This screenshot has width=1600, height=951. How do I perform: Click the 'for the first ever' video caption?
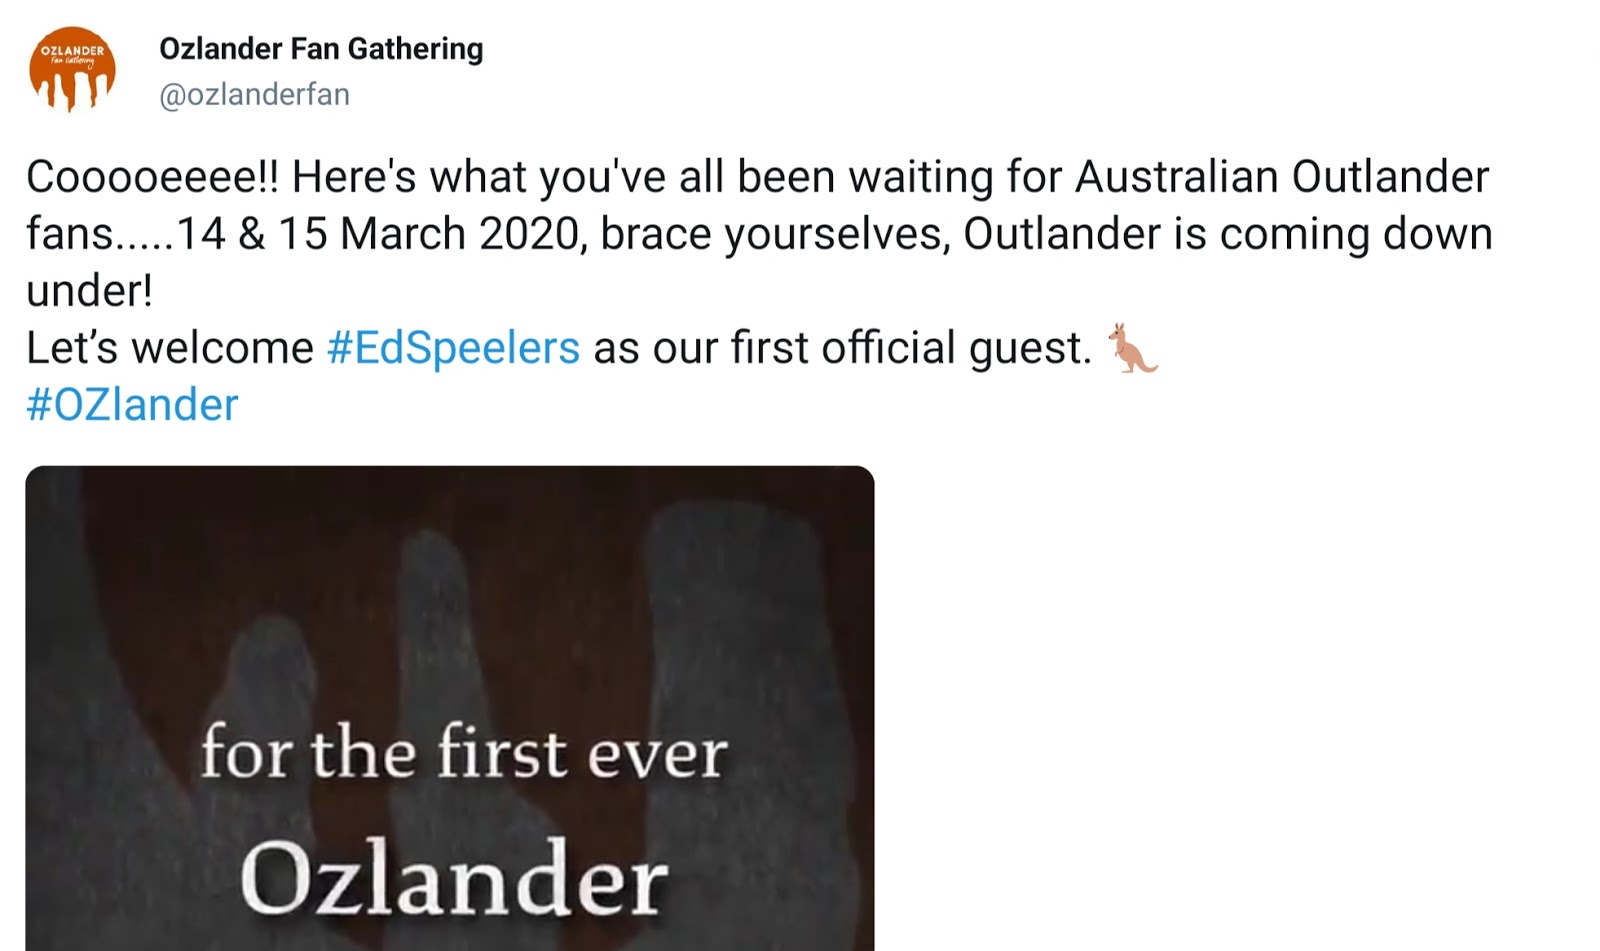[463, 753]
